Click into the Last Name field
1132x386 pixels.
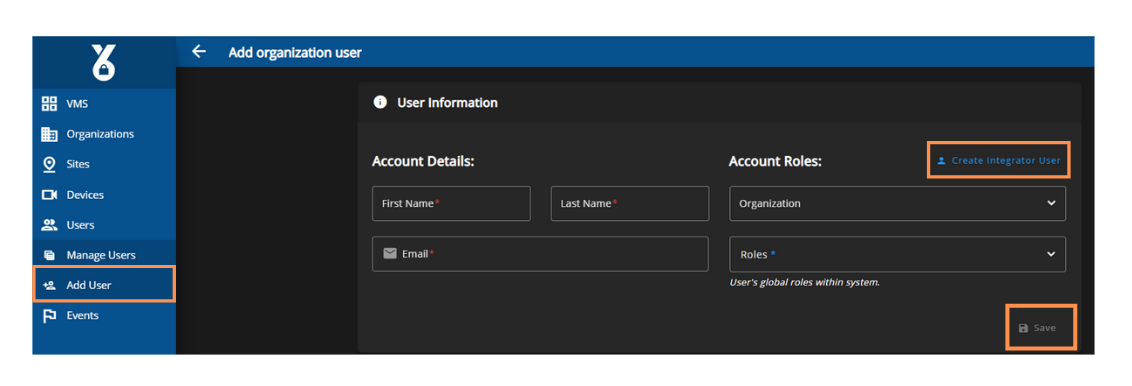click(630, 203)
